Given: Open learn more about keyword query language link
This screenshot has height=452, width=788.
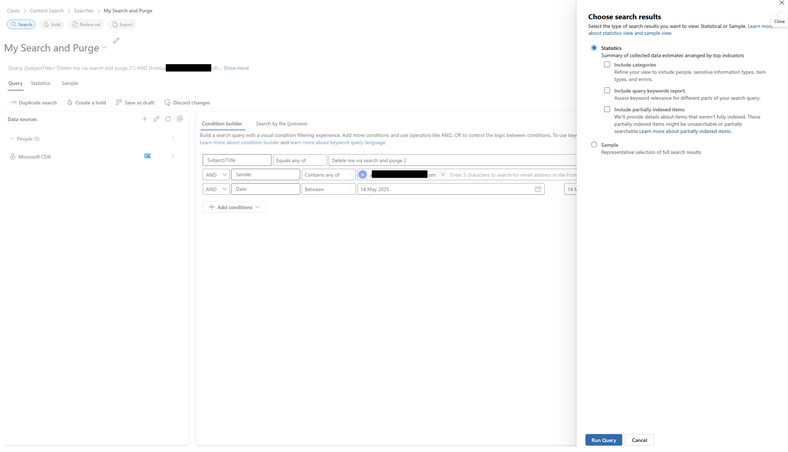Looking at the screenshot, I should point(338,142).
